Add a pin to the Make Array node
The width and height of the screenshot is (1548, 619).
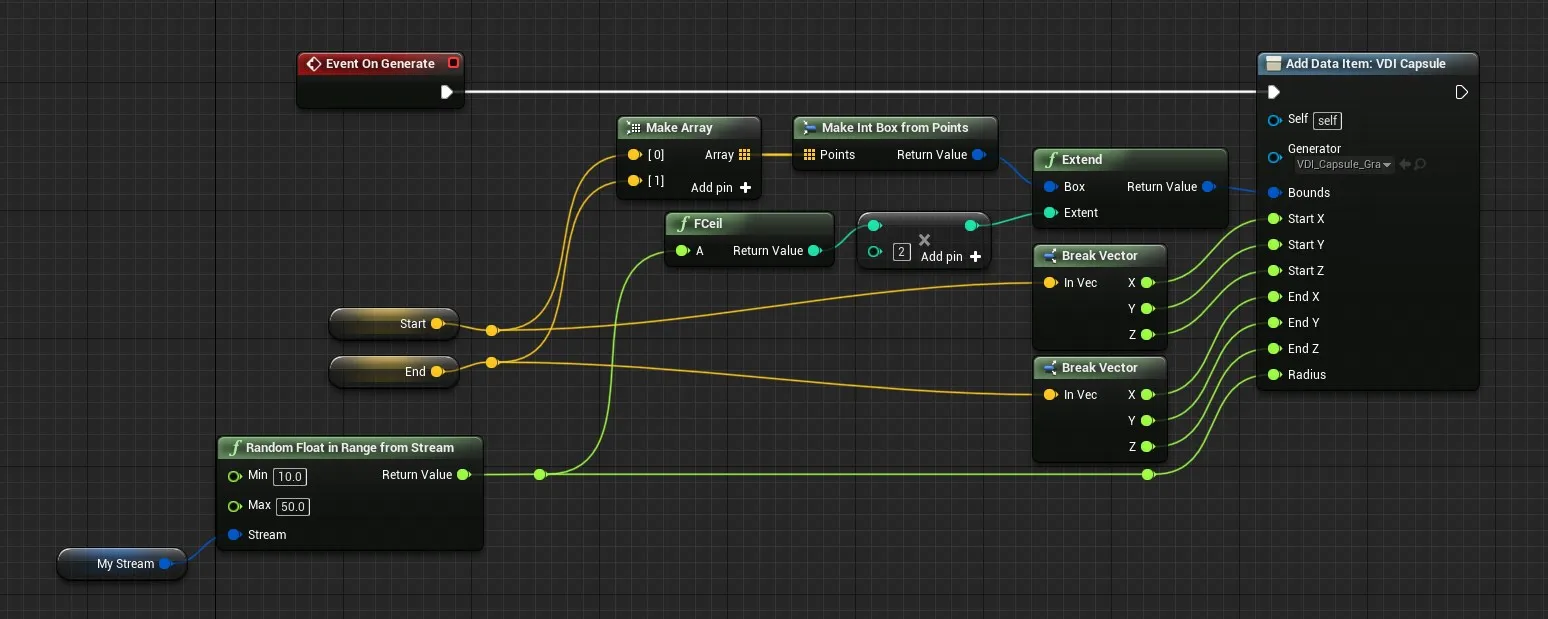click(745, 187)
